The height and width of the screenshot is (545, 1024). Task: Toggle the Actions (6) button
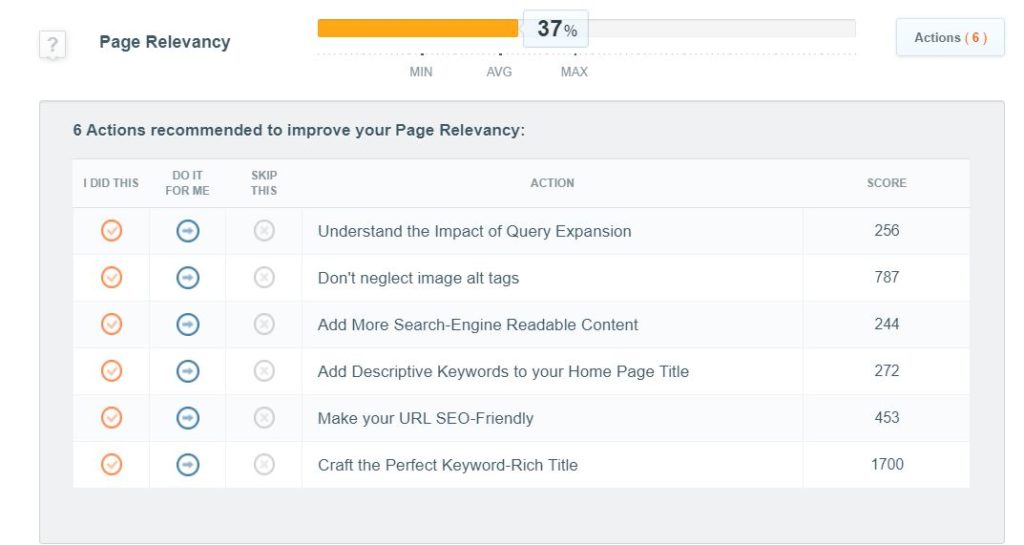click(950, 38)
